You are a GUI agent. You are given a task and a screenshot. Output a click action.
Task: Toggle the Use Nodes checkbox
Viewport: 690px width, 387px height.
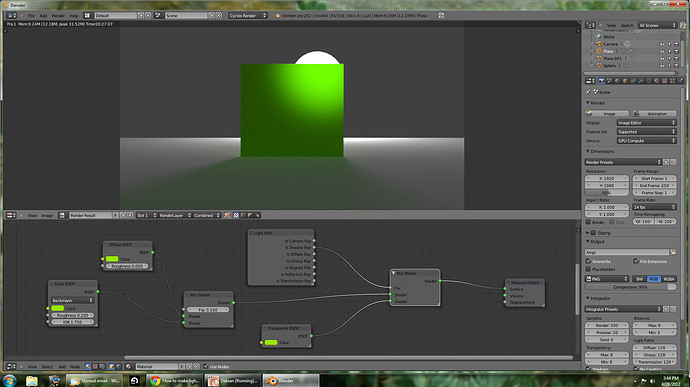click(x=206, y=366)
